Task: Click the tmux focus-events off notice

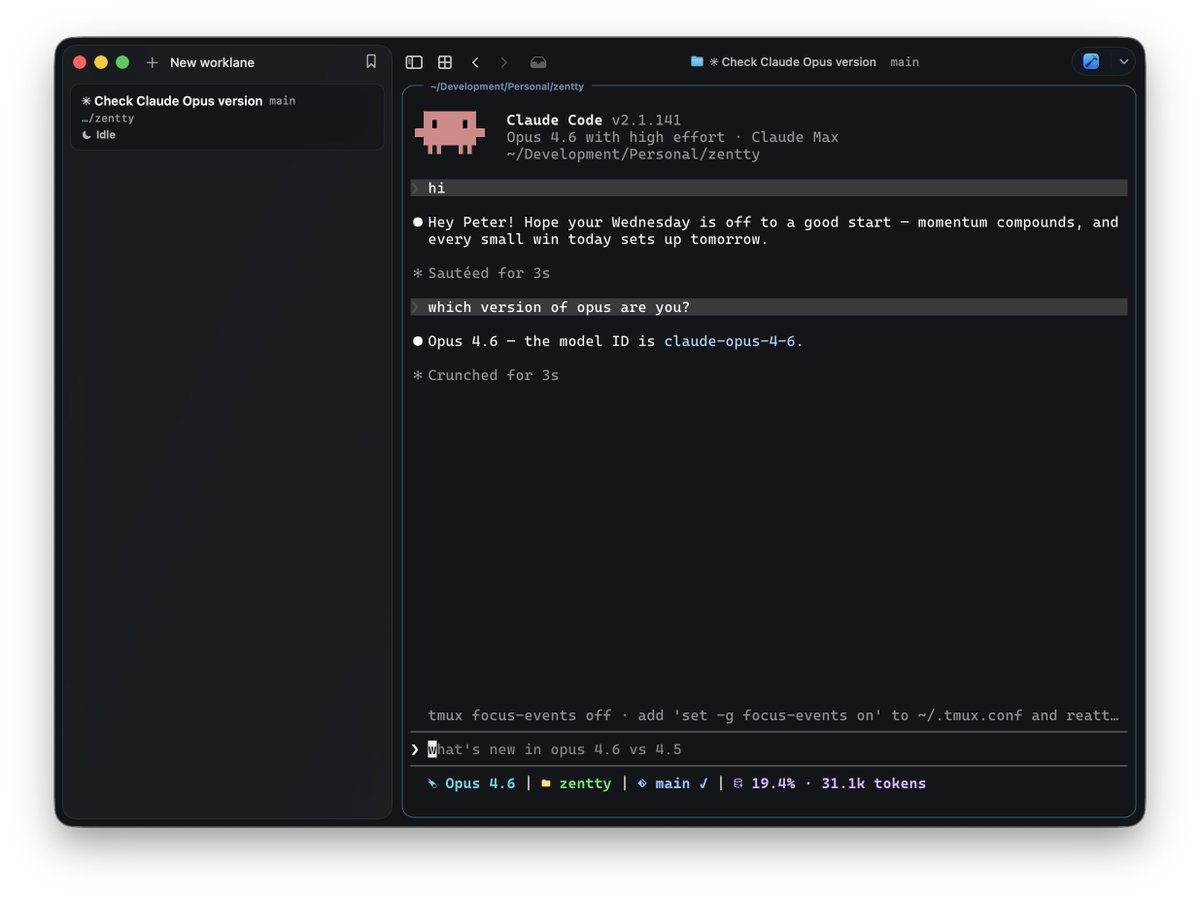Action: (x=773, y=716)
